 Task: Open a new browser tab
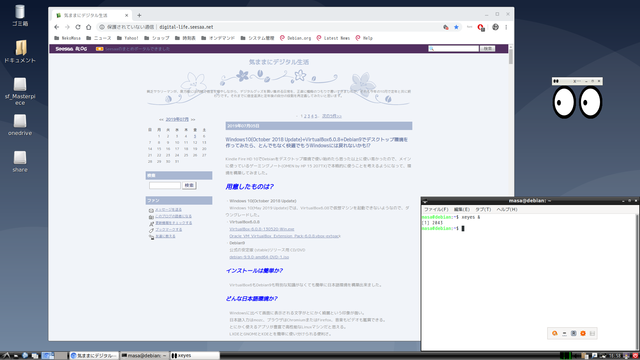tap(139, 16)
